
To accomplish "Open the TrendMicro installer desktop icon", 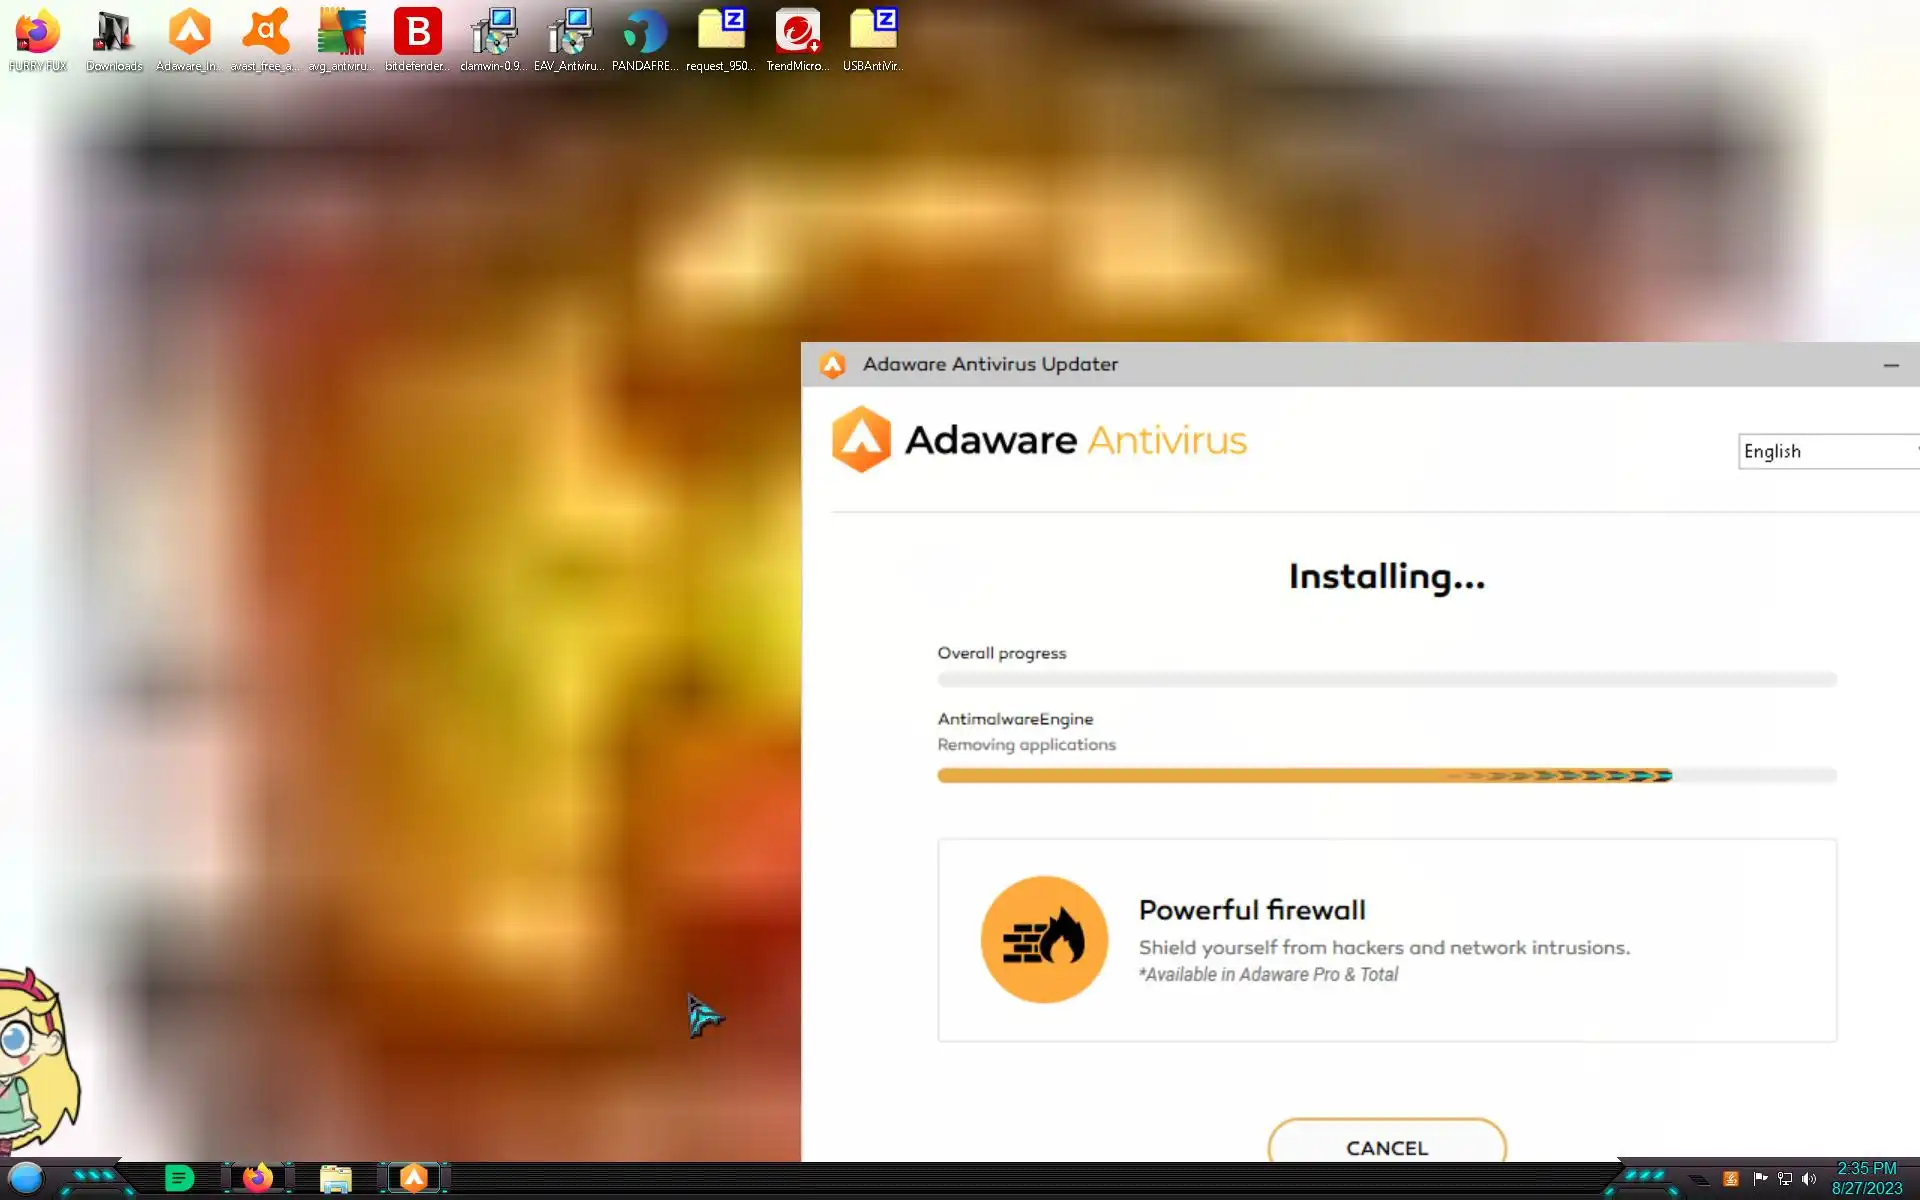I will point(797,34).
